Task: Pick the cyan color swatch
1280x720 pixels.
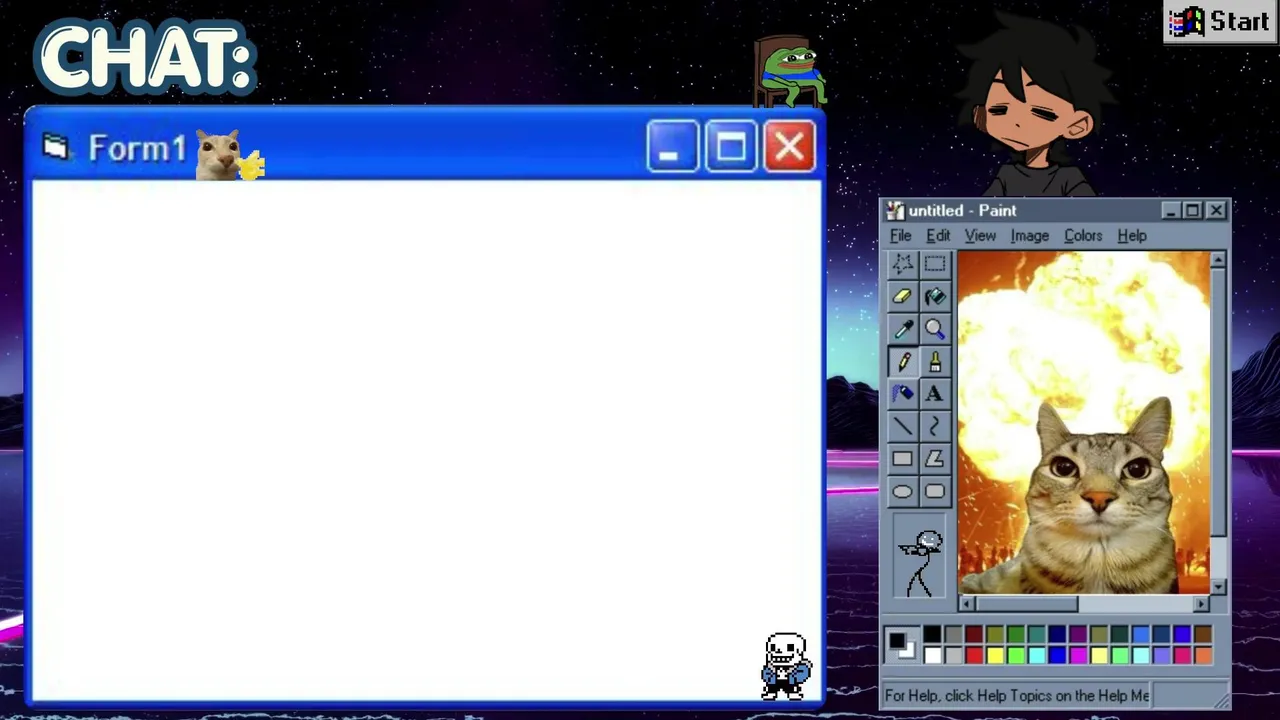Action: [x=1037, y=655]
